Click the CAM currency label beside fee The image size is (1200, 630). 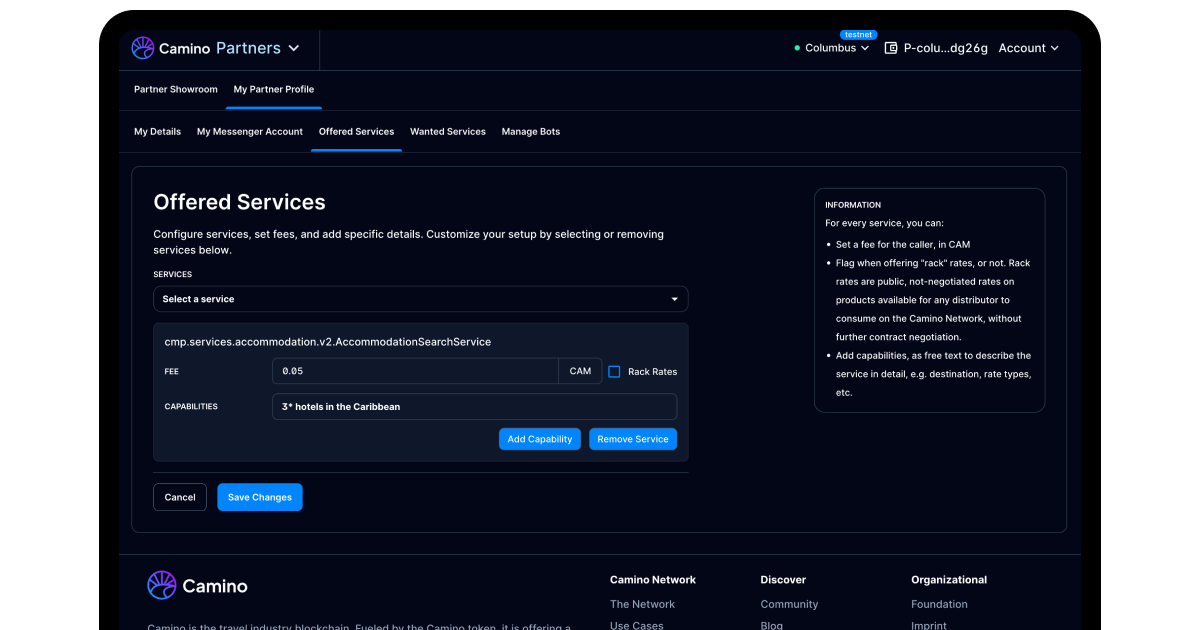click(x=580, y=371)
